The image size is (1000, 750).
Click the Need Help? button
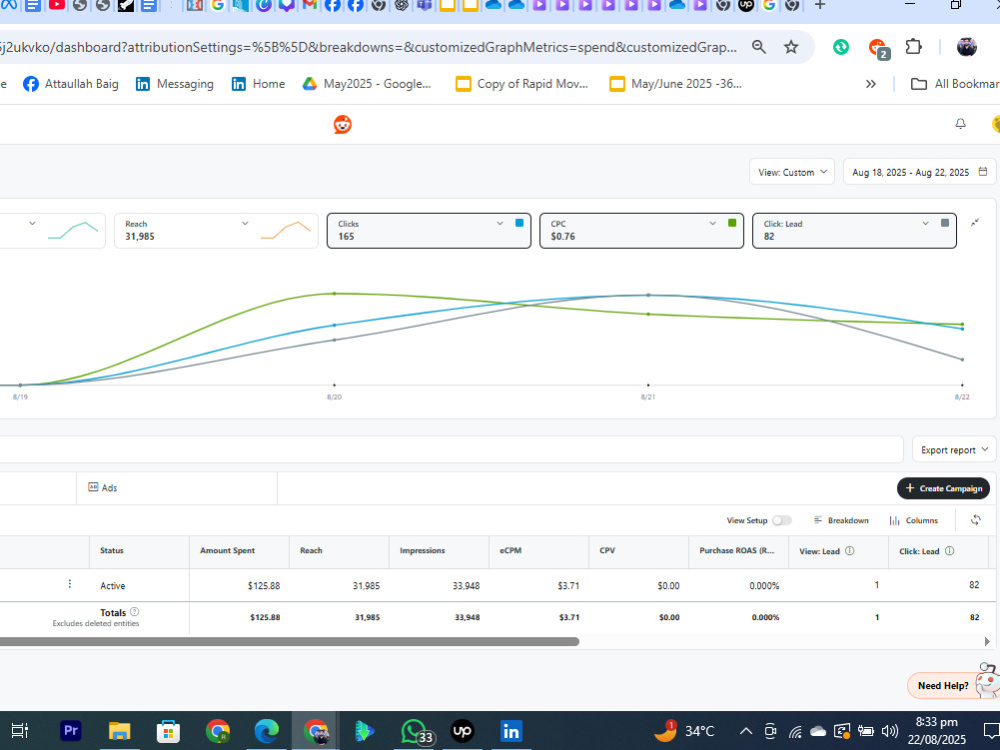(943, 686)
